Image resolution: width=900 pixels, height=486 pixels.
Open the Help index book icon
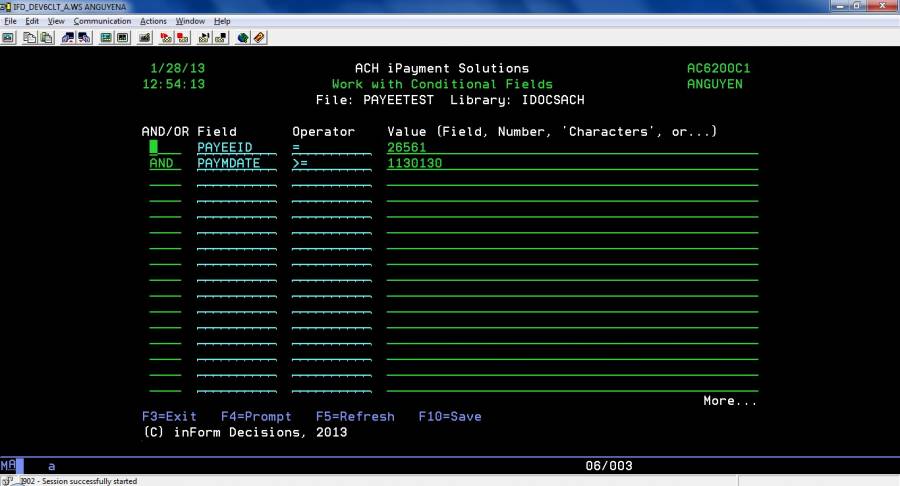coord(259,38)
